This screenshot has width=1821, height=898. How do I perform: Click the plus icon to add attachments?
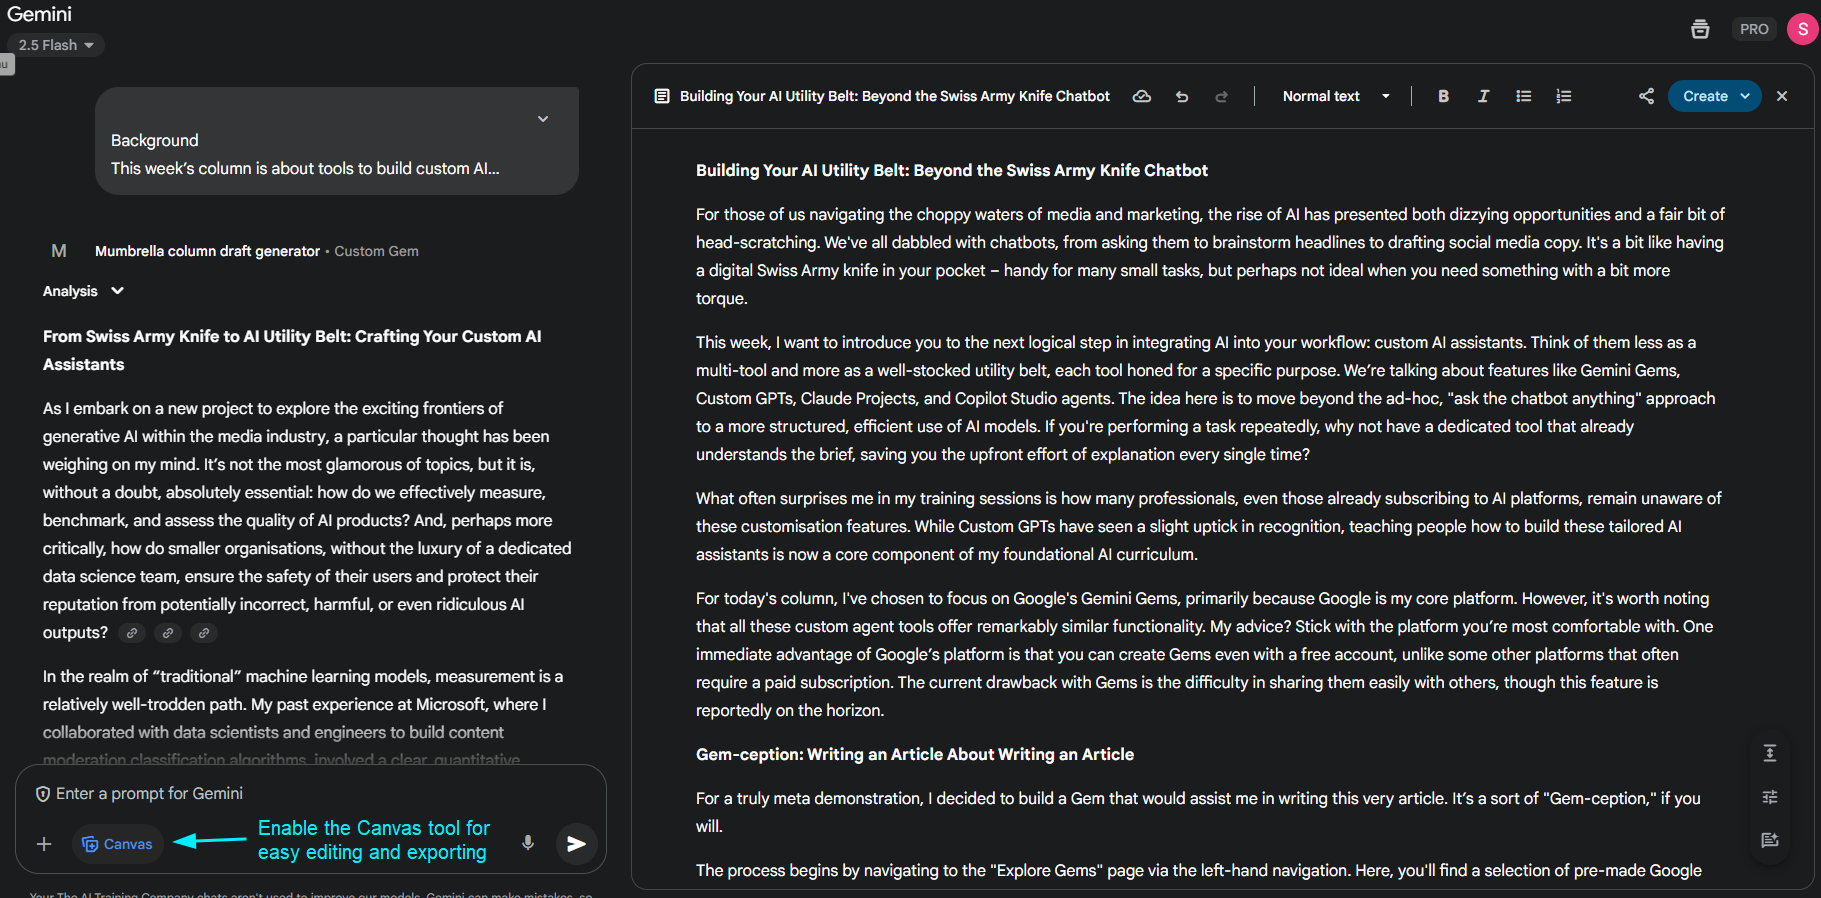pos(44,844)
